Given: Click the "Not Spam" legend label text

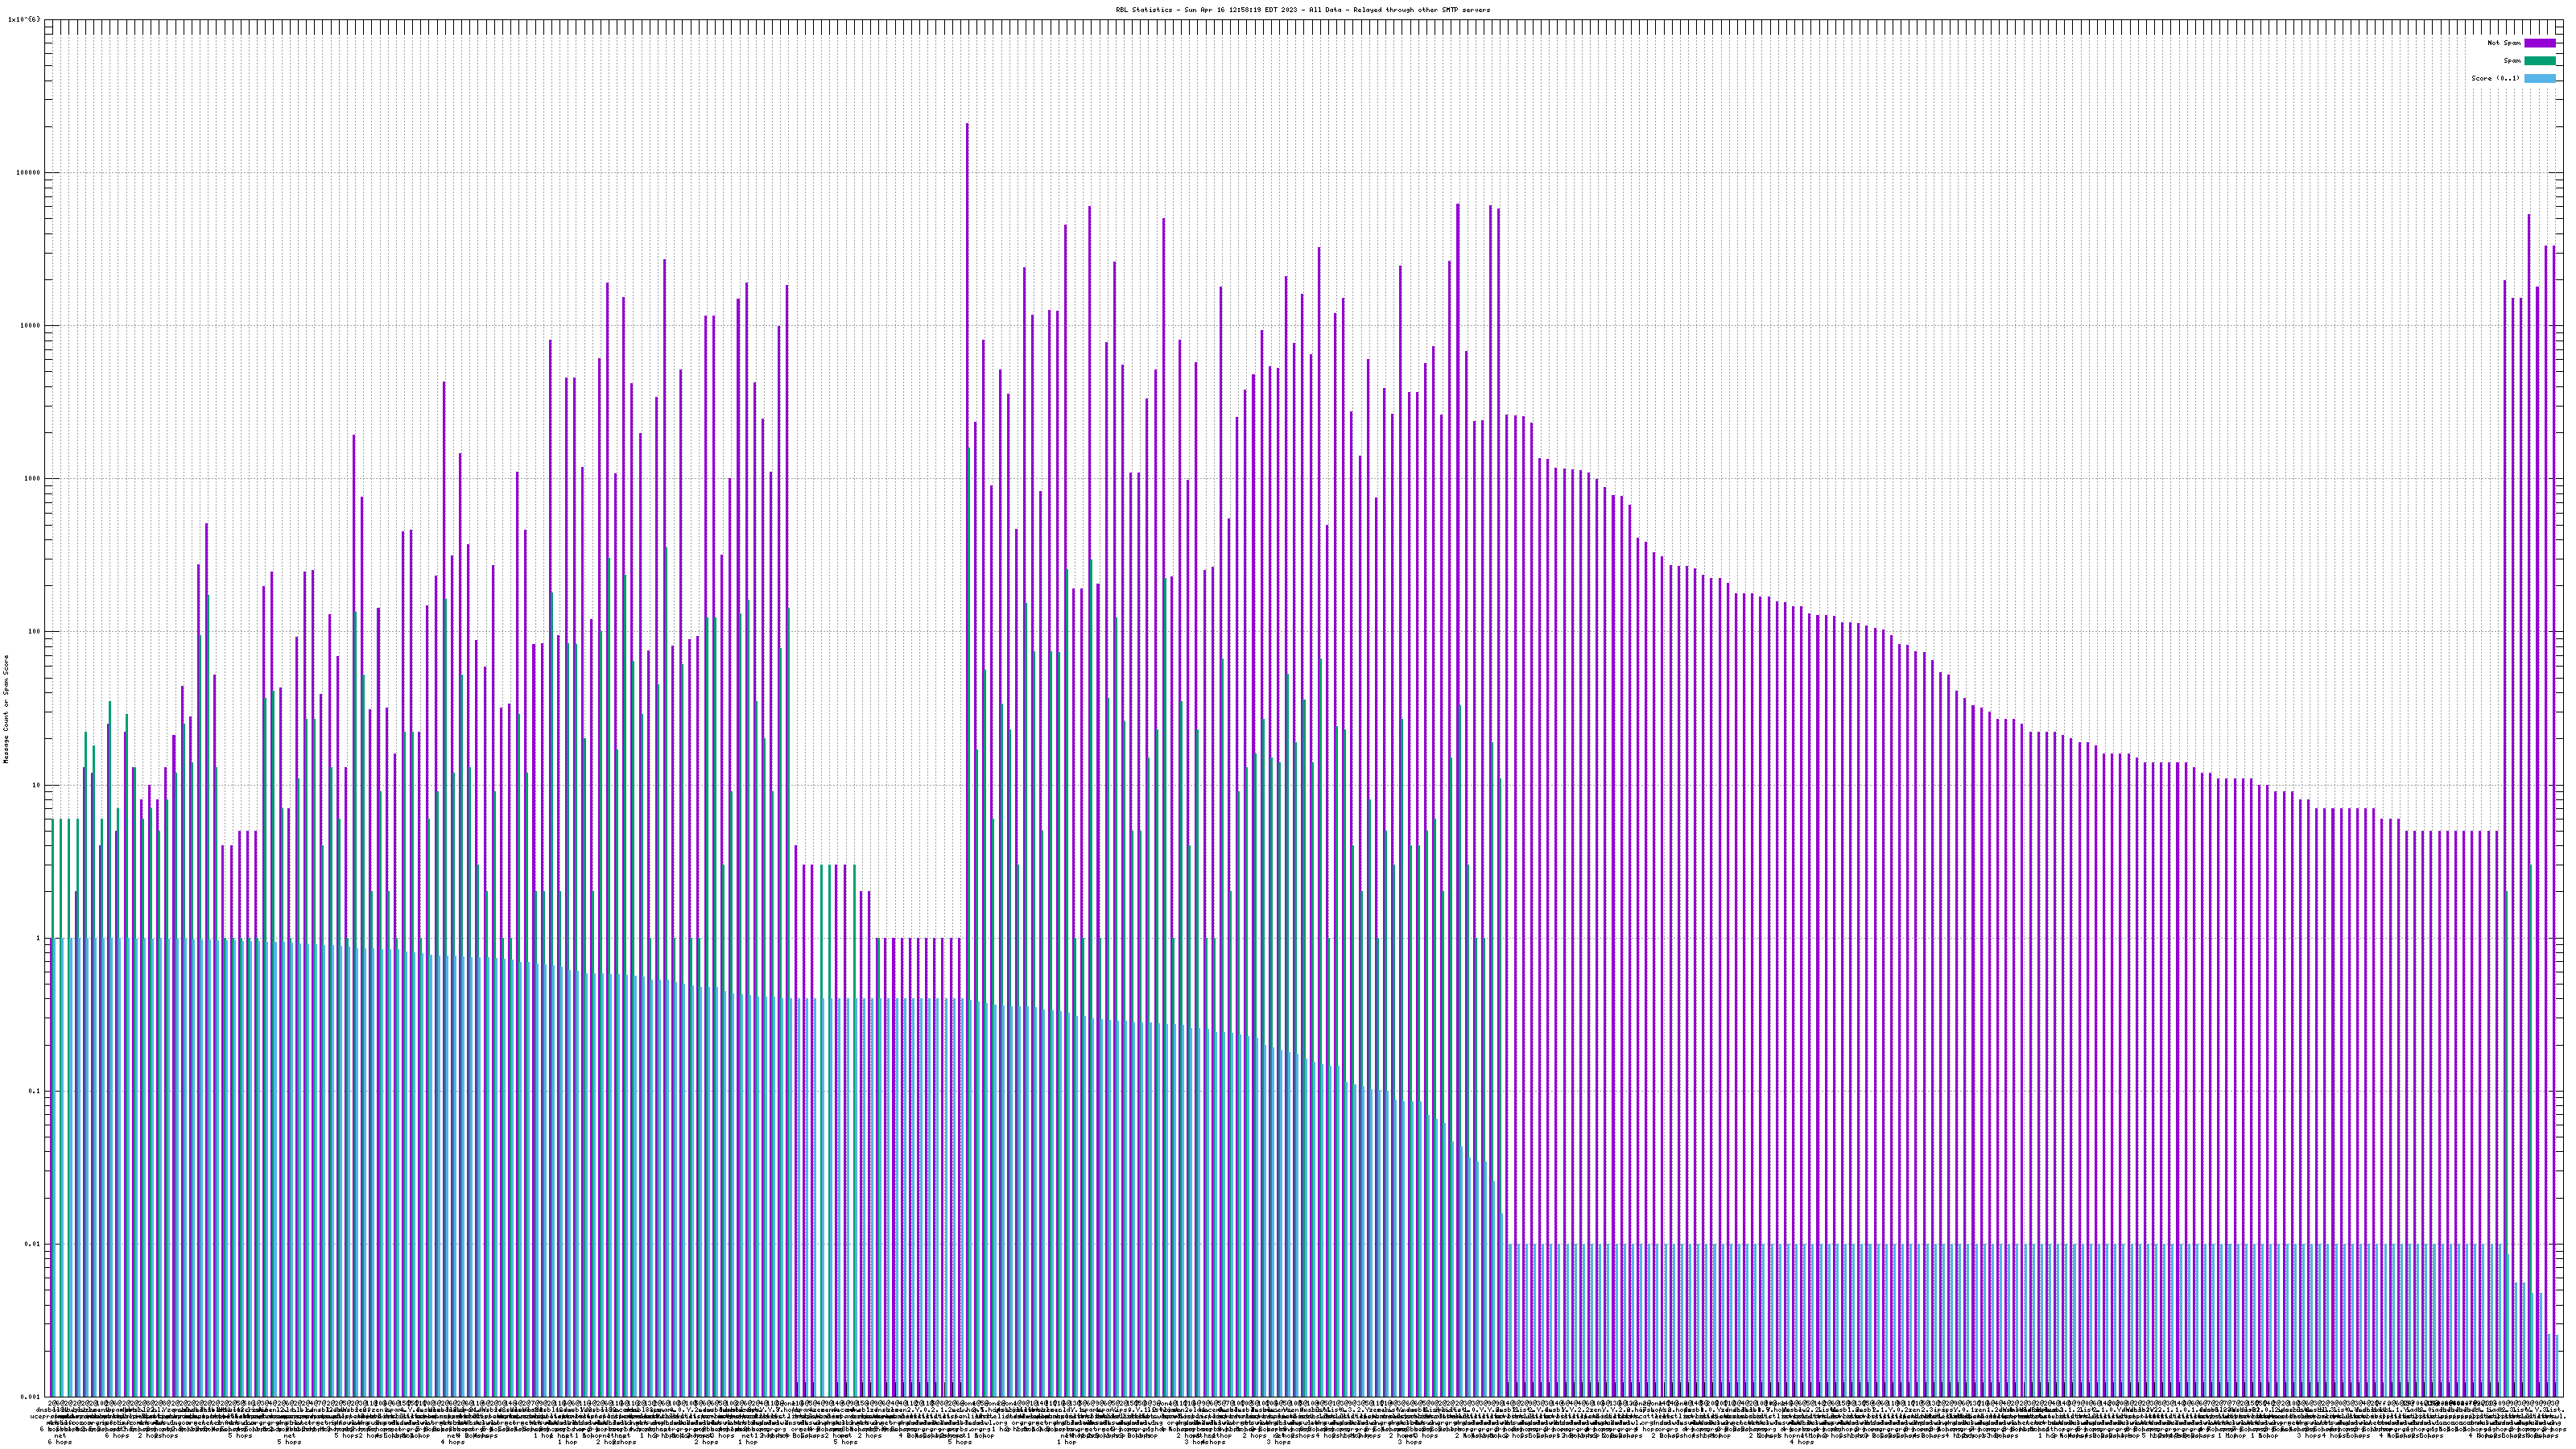Looking at the screenshot, I should pos(2504,43).
